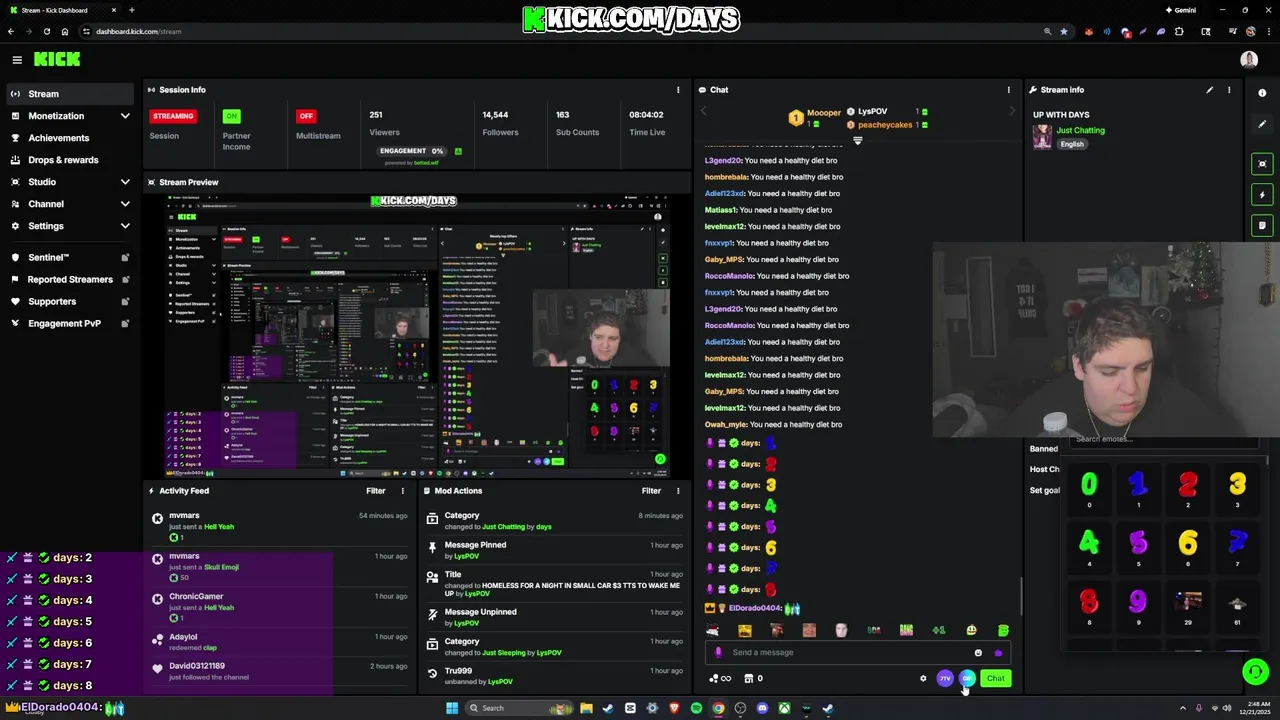
Task: Click the info circle icon in right rail
Action: (1262, 93)
